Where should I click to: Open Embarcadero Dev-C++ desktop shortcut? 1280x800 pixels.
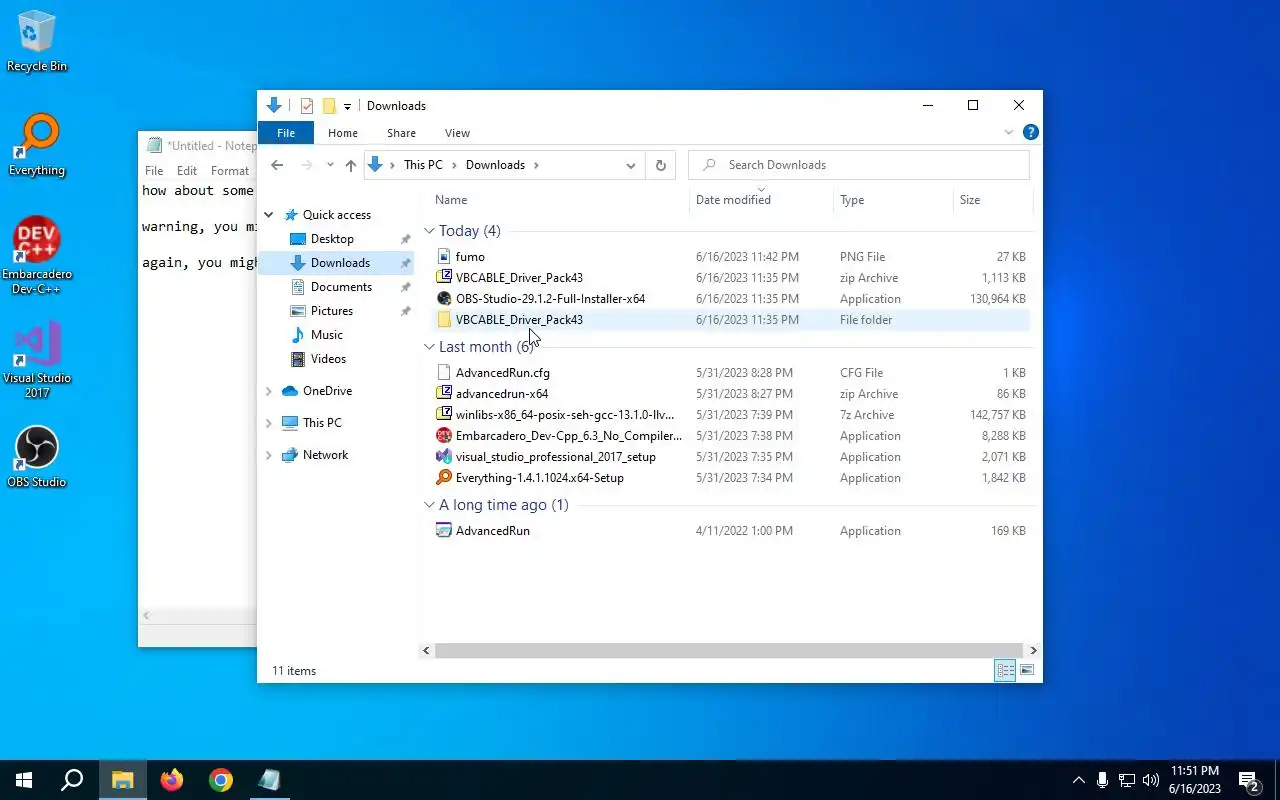[37, 255]
